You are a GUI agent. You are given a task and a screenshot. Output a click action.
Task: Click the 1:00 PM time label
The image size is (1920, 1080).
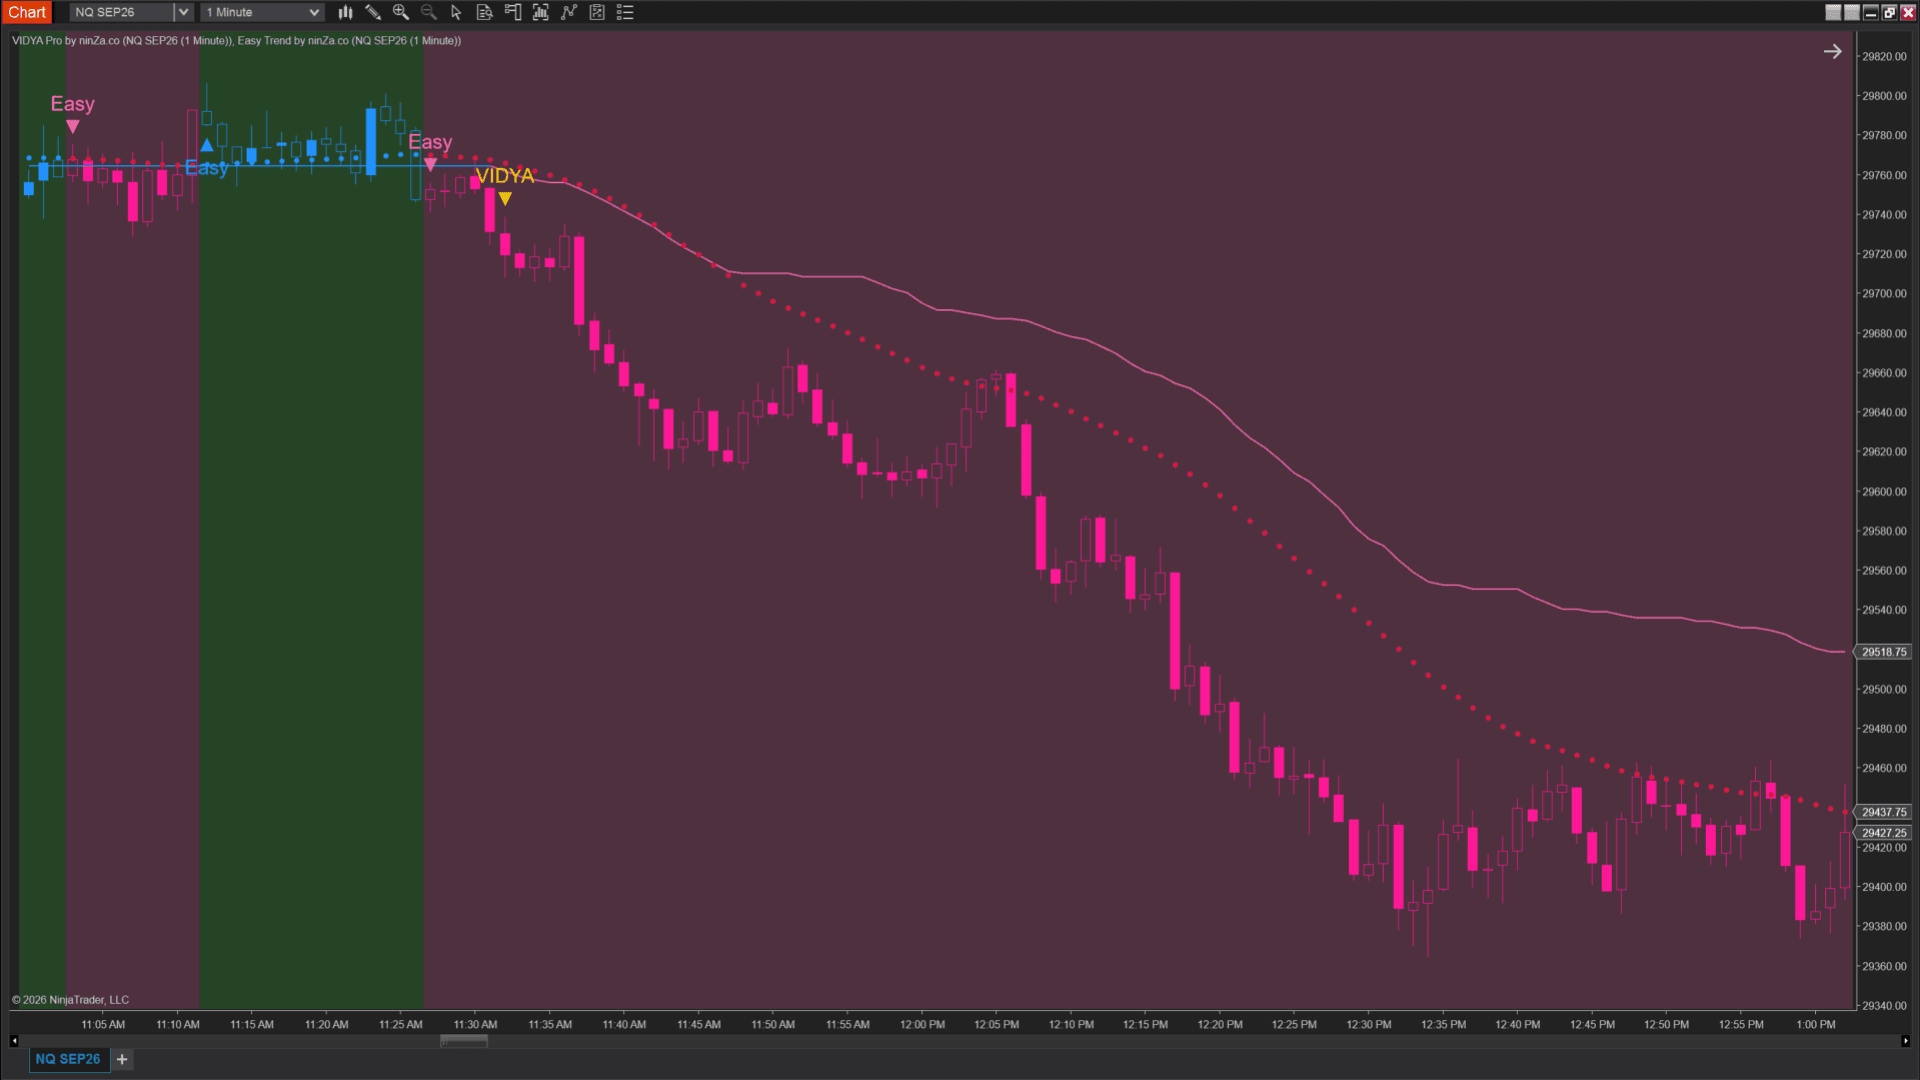click(x=1816, y=1024)
